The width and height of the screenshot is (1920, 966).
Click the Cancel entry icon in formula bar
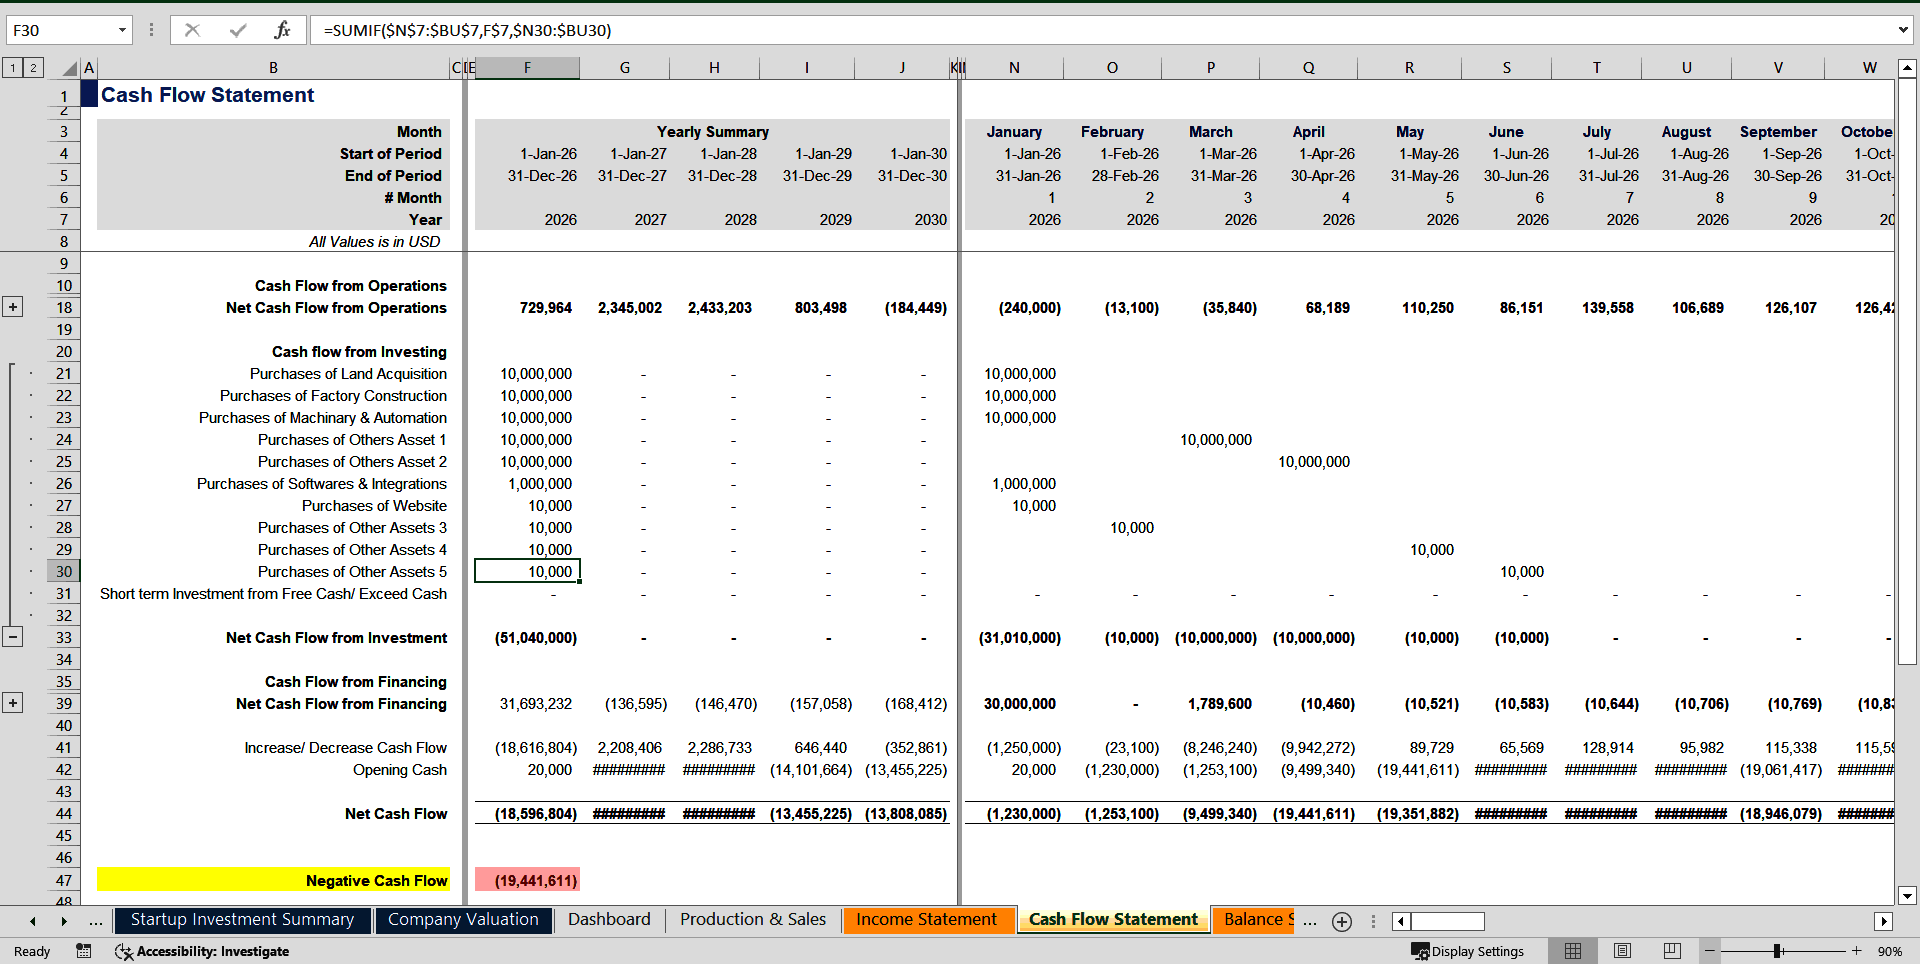192,30
